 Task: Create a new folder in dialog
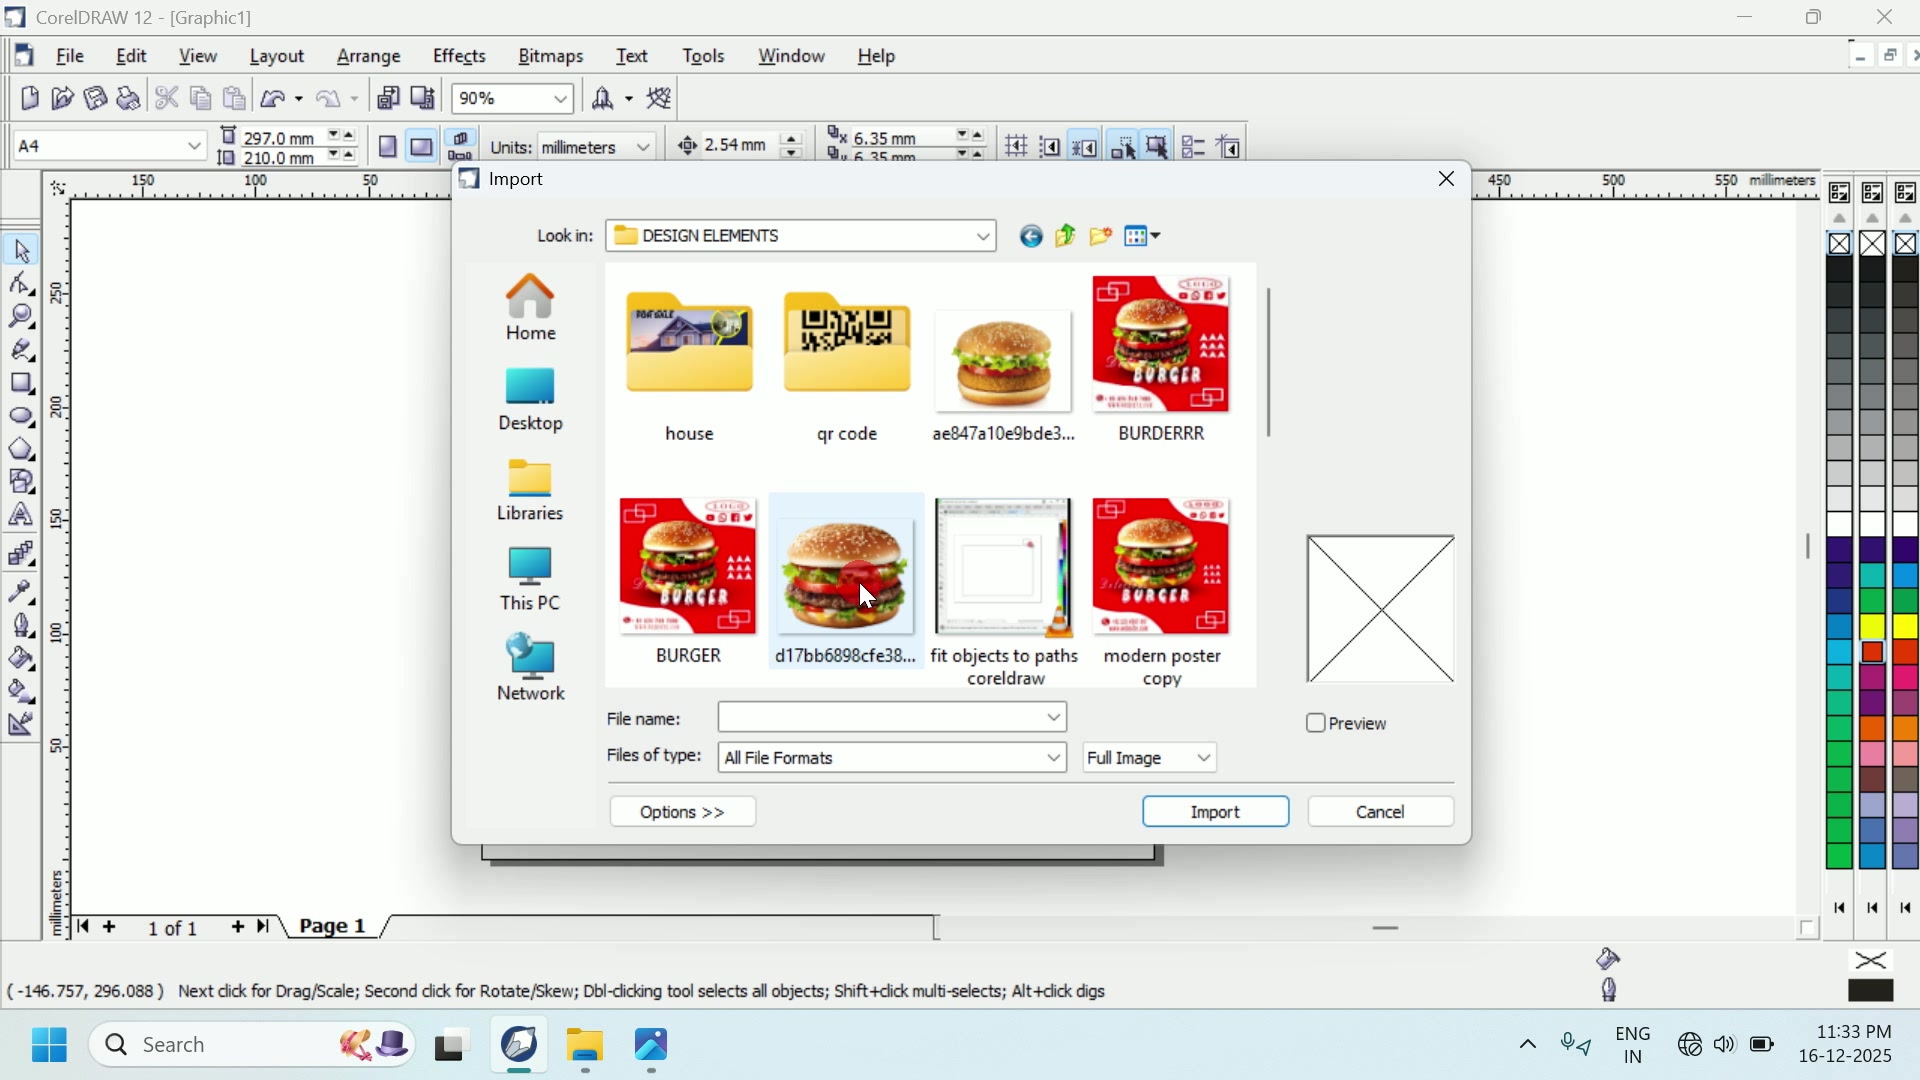coord(1102,237)
